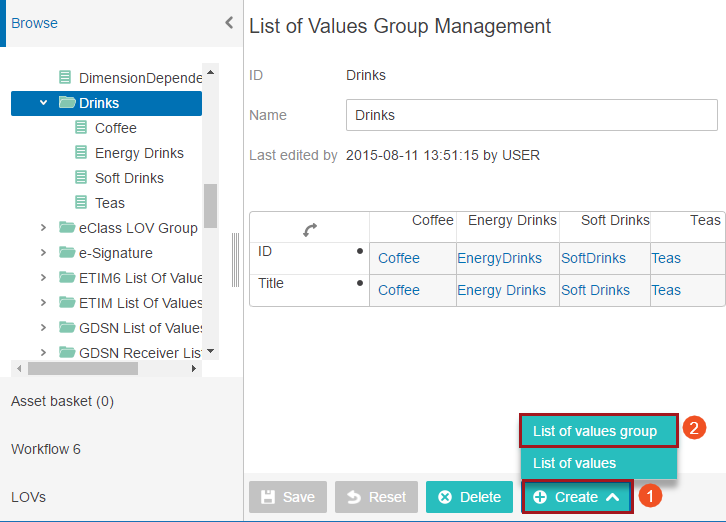Image resolution: width=726 pixels, height=522 pixels.
Task: Expand the GDSN List of Values node
Action: coord(43,327)
